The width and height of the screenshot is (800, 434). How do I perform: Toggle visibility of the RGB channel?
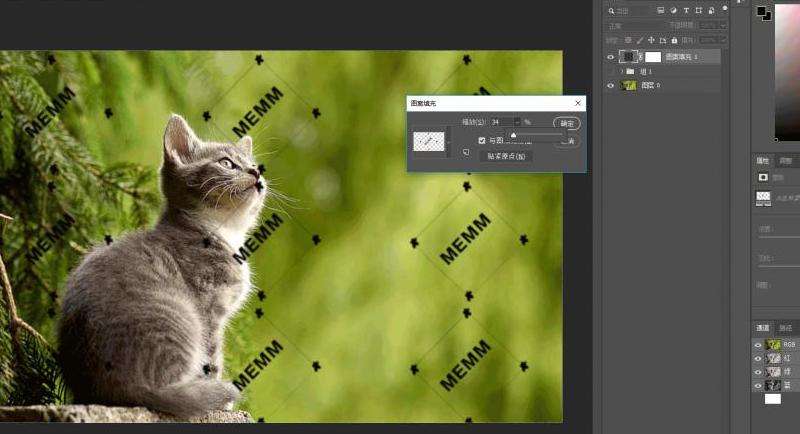click(758, 345)
